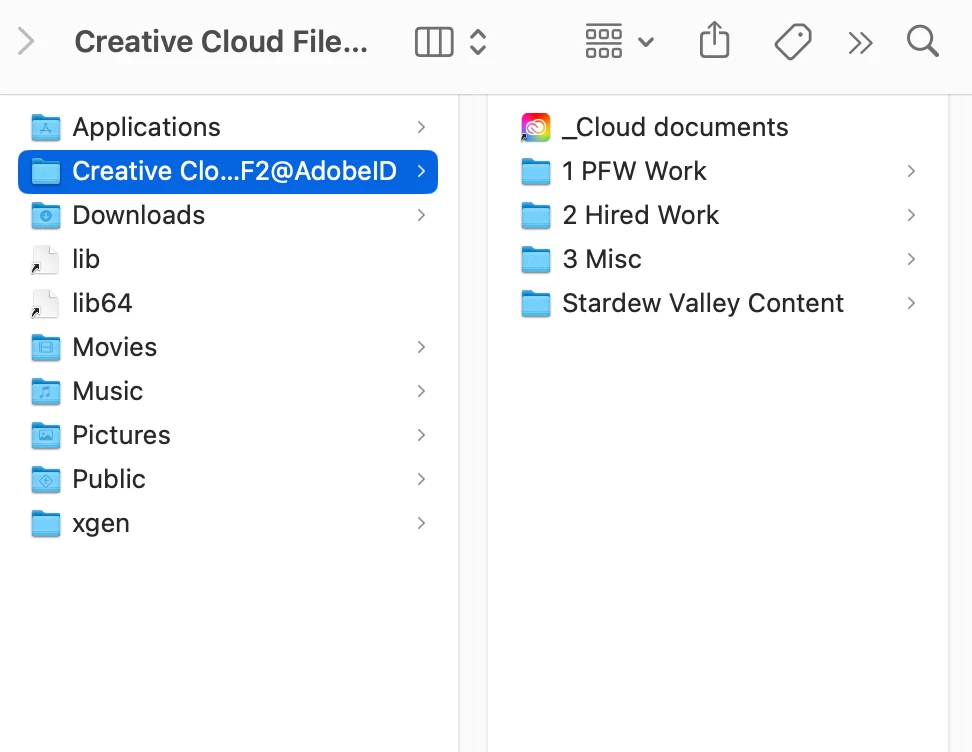Select the lib alias icon
The width and height of the screenshot is (972, 752).
[x=45, y=259]
